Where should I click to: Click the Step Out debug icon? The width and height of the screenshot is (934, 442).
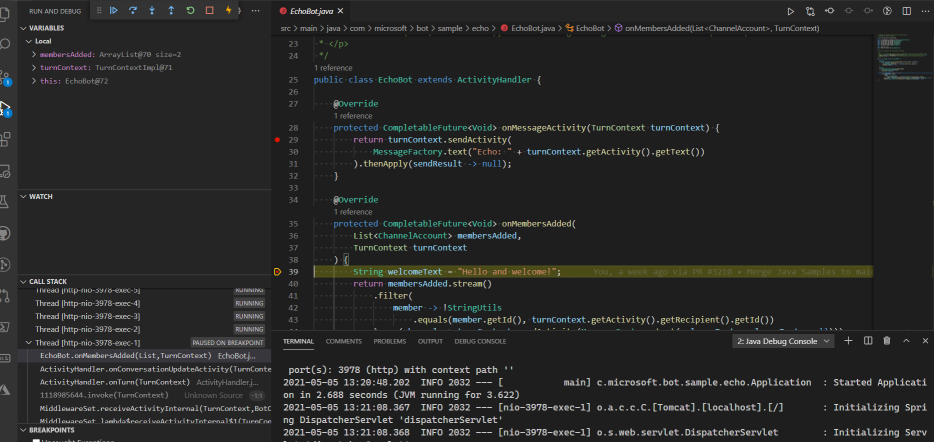click(171, 10)
